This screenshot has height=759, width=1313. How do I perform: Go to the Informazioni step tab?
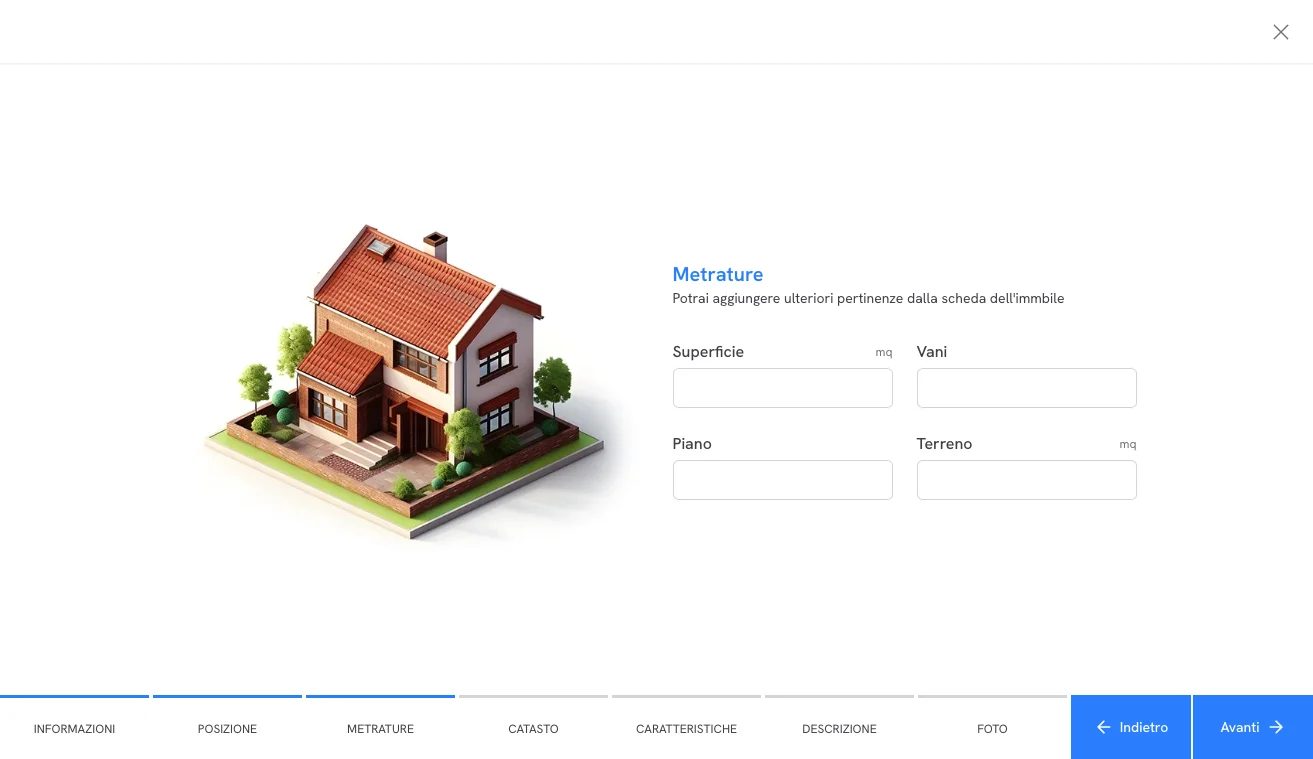click(74, 729)
